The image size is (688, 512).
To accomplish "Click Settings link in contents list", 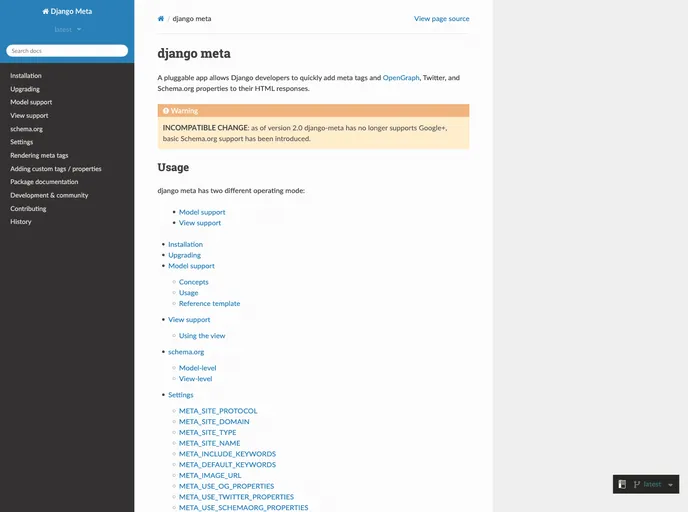I will pos(180,395).
